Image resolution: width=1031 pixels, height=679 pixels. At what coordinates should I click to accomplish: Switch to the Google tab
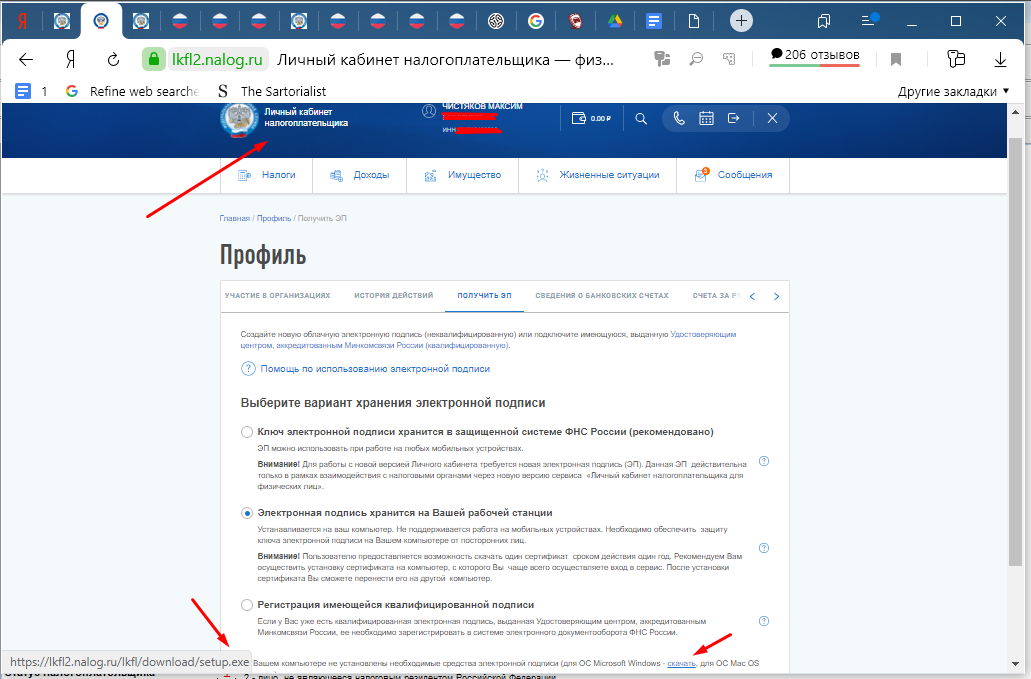[x=536, y=21]
